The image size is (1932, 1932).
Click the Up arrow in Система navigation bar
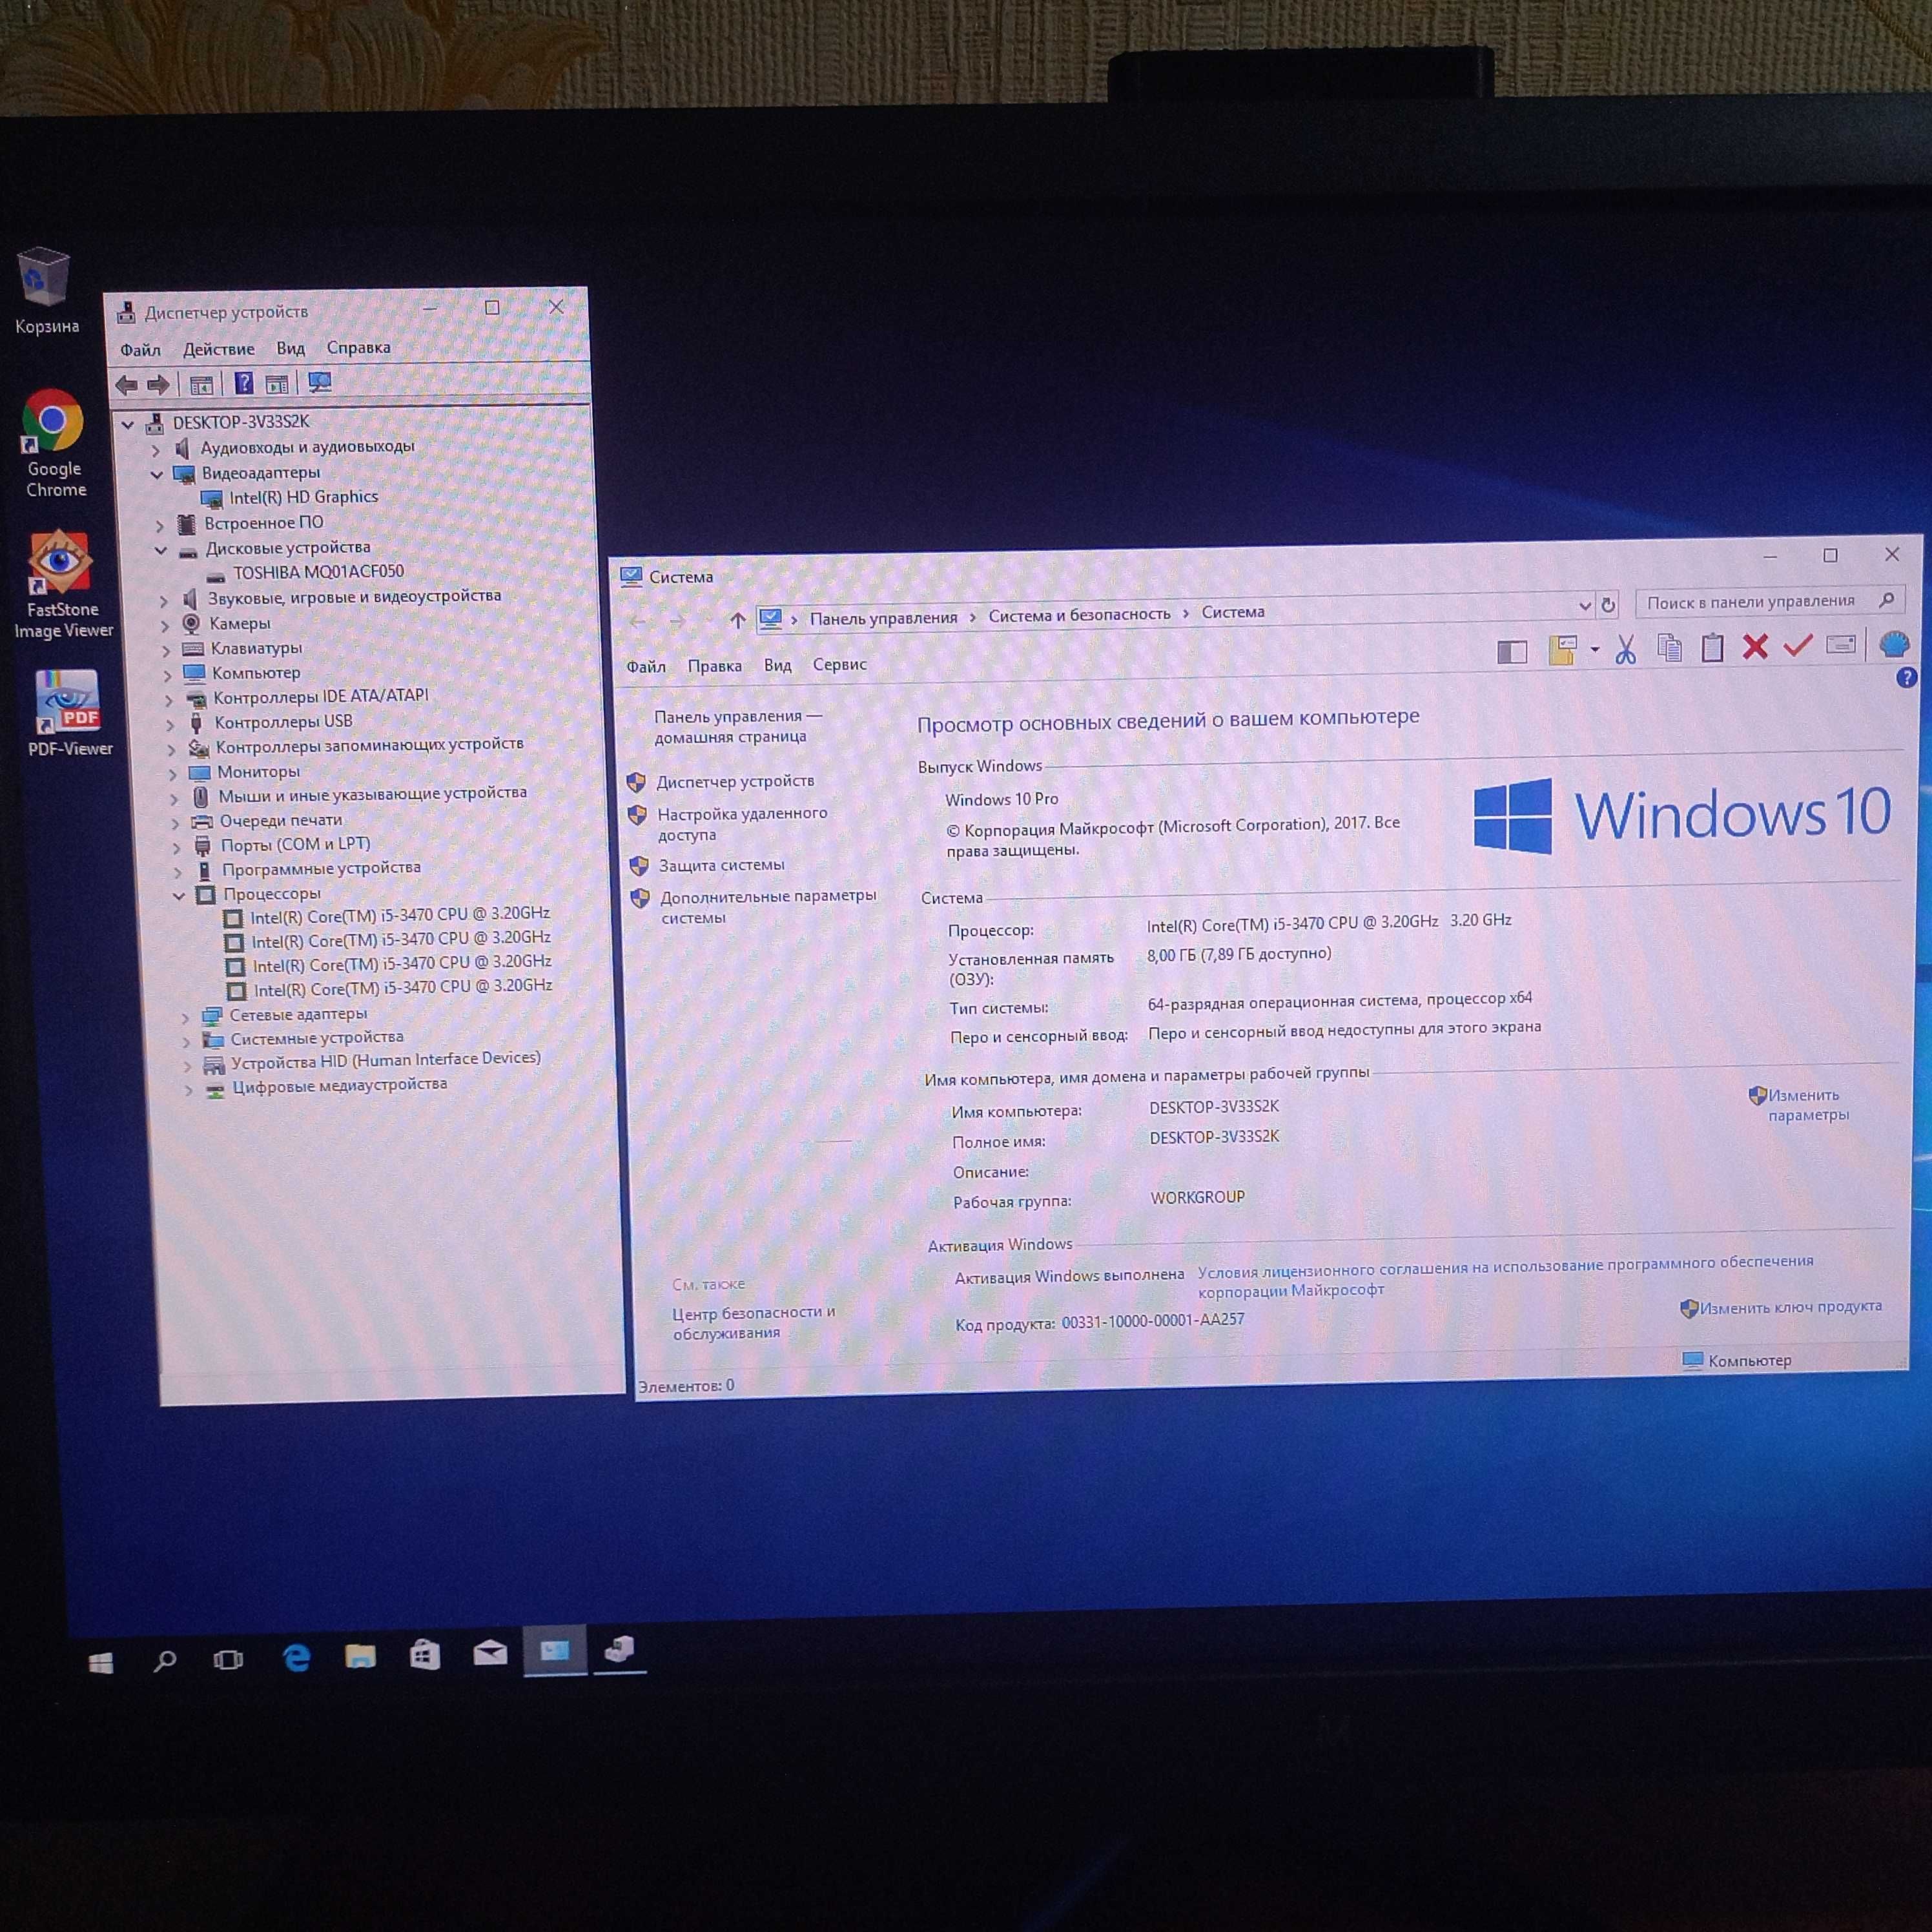tap(738, 621)
